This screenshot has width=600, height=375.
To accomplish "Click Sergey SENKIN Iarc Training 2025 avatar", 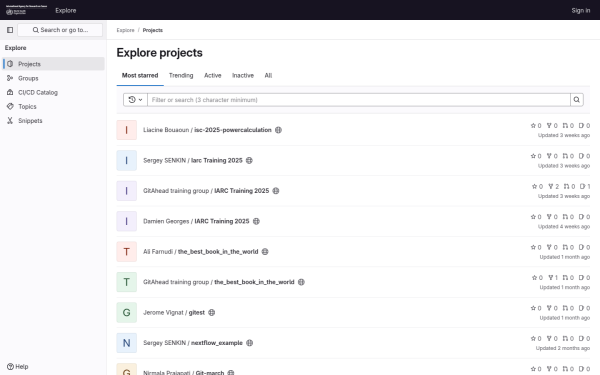I will (x=127, y=160).
